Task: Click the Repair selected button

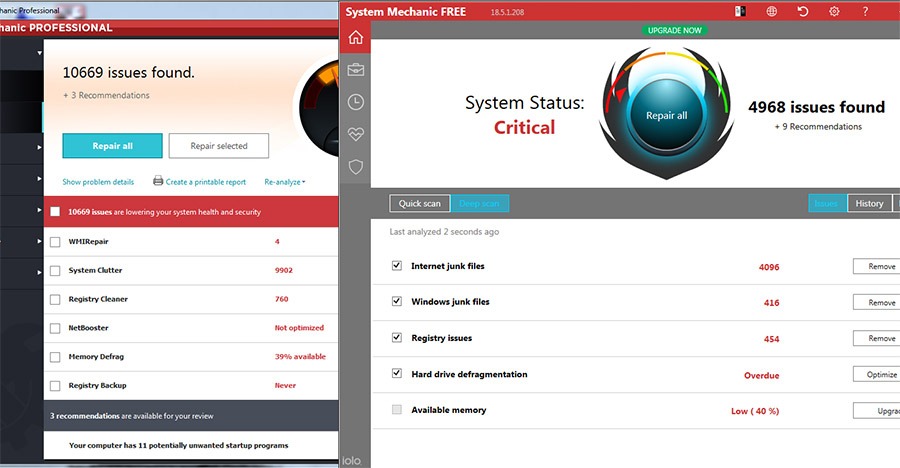Action: pos(219,146)
